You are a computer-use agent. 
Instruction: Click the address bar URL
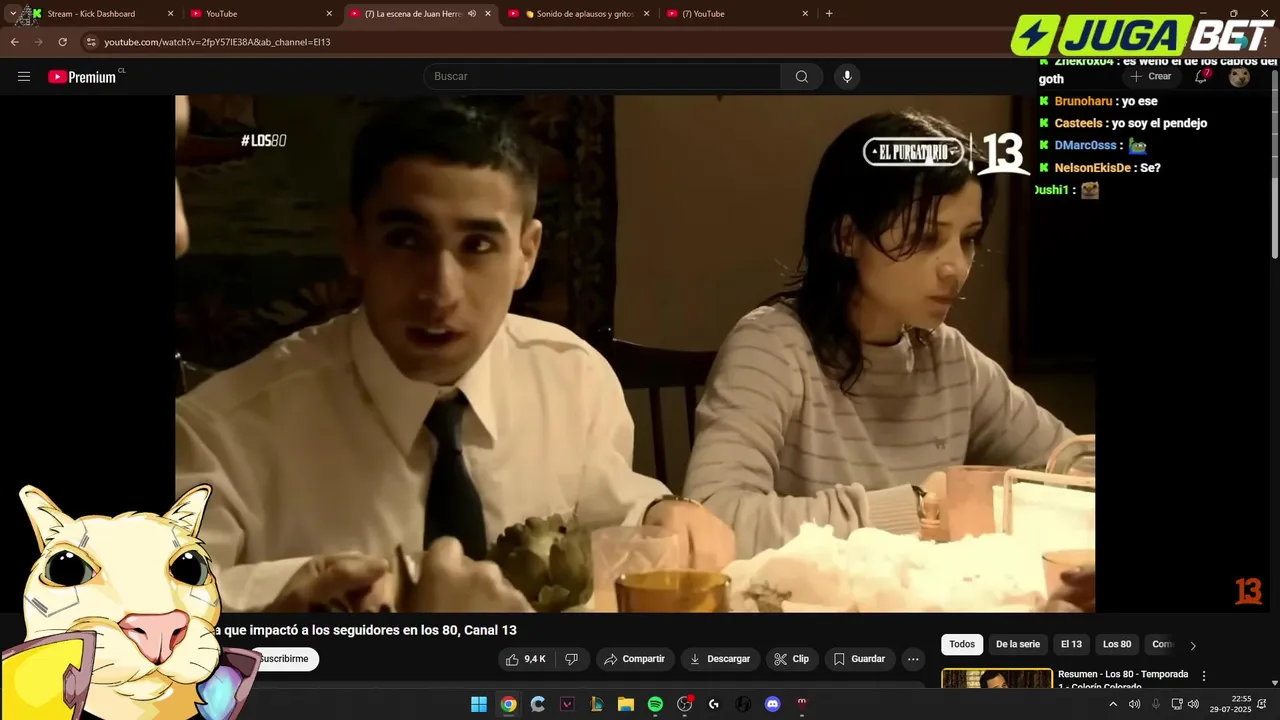click(x=217, y=42)
